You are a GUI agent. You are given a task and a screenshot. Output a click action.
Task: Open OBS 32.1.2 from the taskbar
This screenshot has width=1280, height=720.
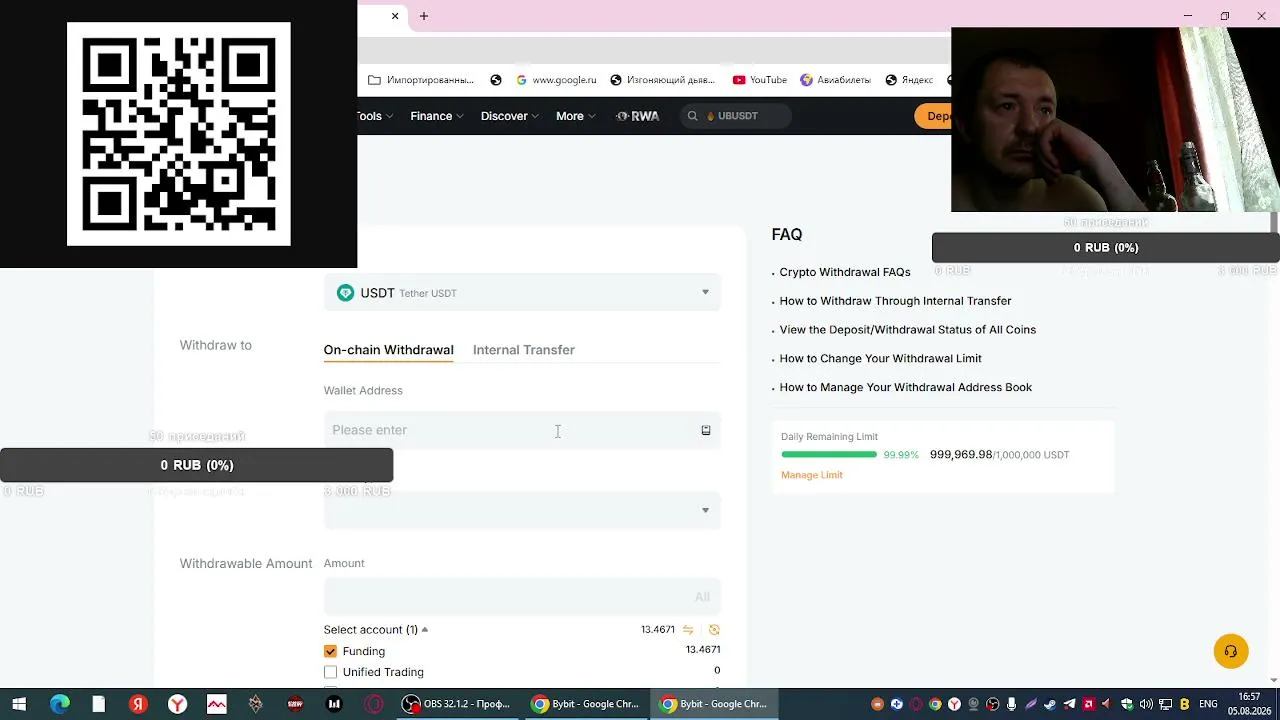[x=456, y=704]
